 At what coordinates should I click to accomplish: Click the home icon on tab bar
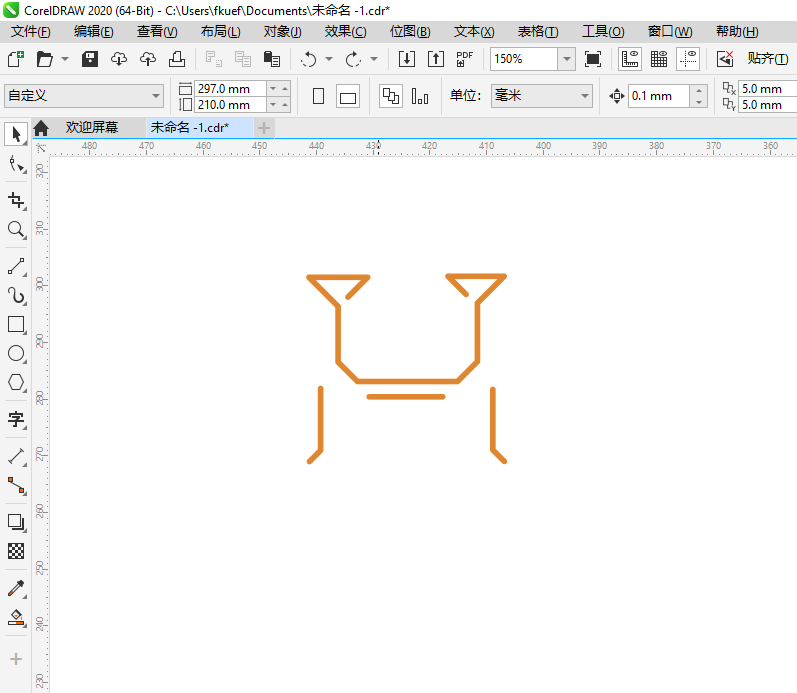41,128
